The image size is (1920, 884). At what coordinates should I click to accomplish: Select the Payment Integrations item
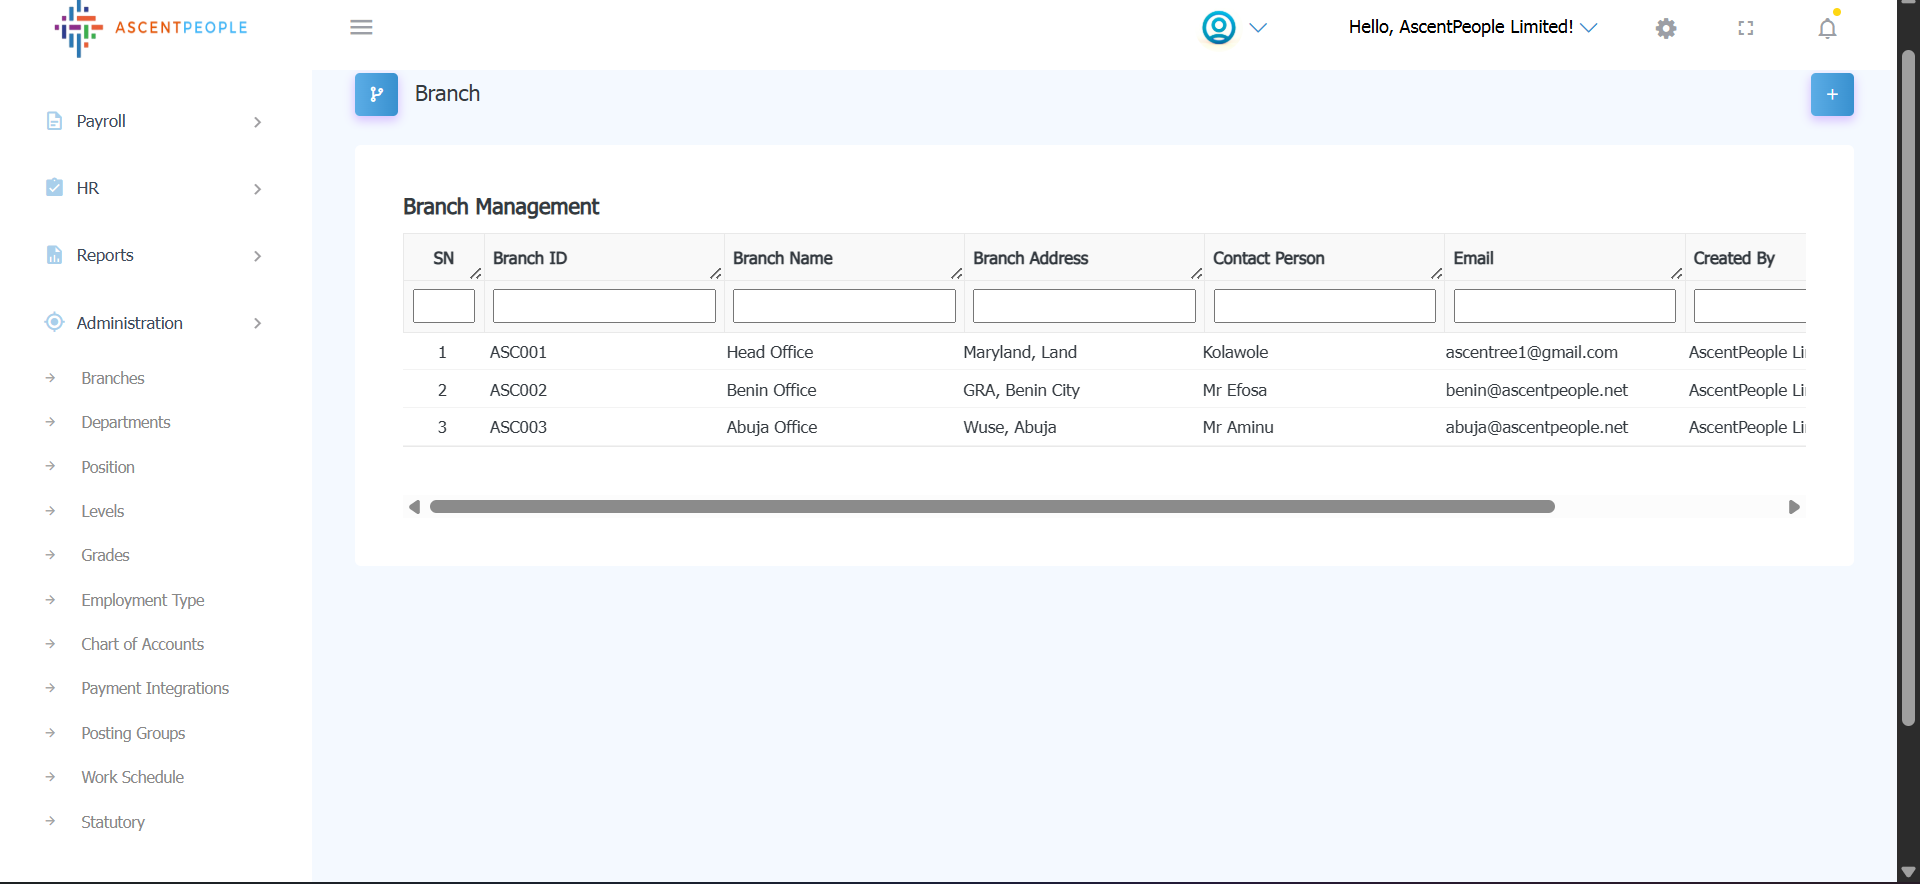pyautogui.click(x=155, y=688)
